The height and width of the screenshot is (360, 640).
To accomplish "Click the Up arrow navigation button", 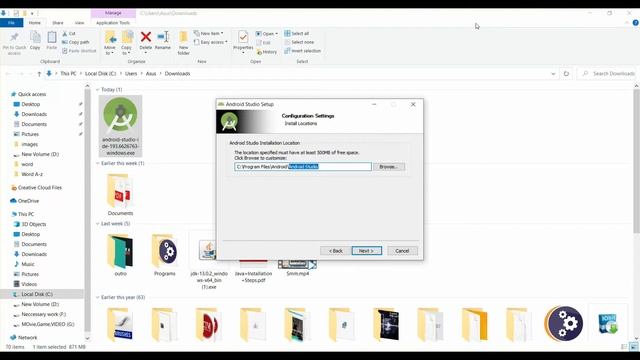I will [39, 74].
